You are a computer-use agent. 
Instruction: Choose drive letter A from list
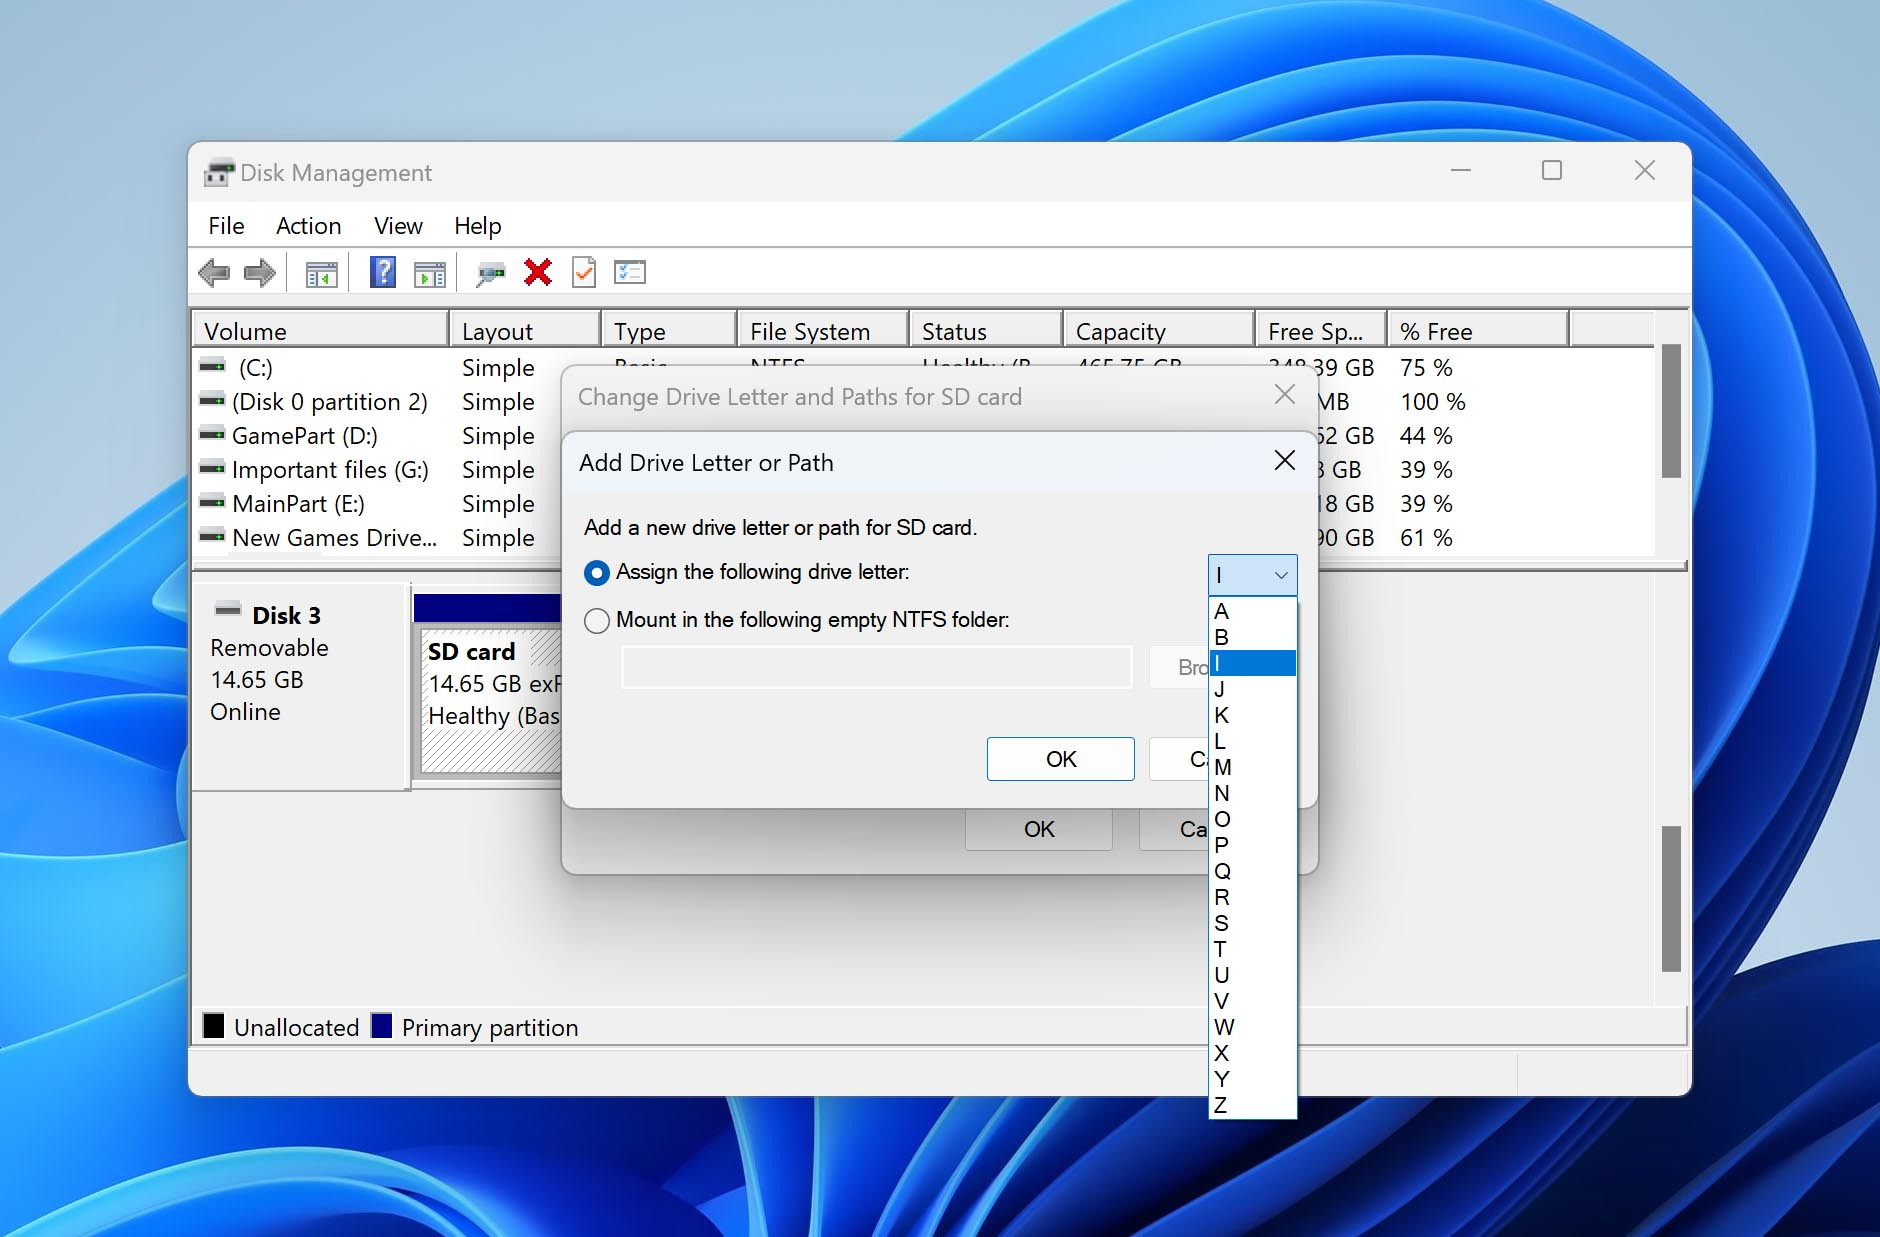coord(1252,611)
